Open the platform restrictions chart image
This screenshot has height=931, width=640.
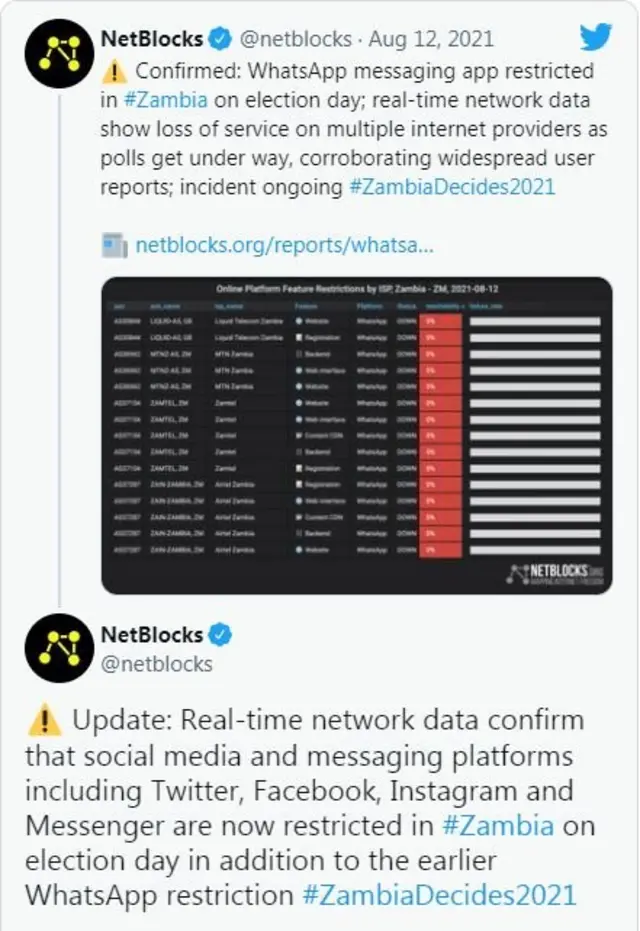tap(356, 435)
